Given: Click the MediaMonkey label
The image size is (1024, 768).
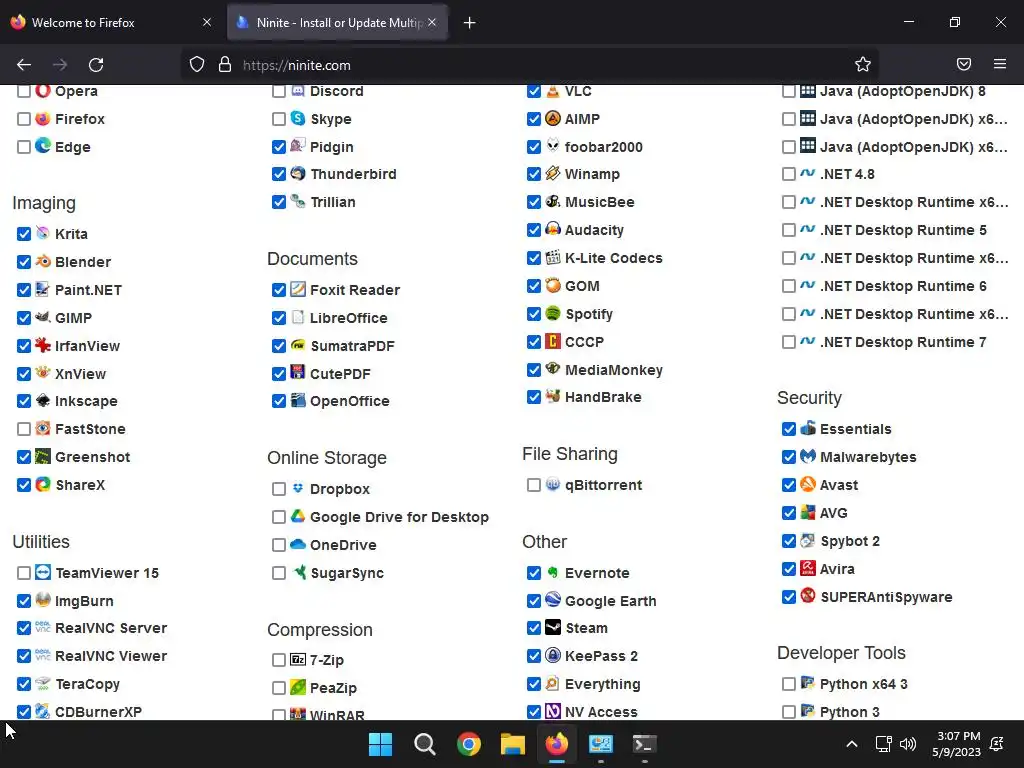Looking at the screenshot, I should [613, 370].
